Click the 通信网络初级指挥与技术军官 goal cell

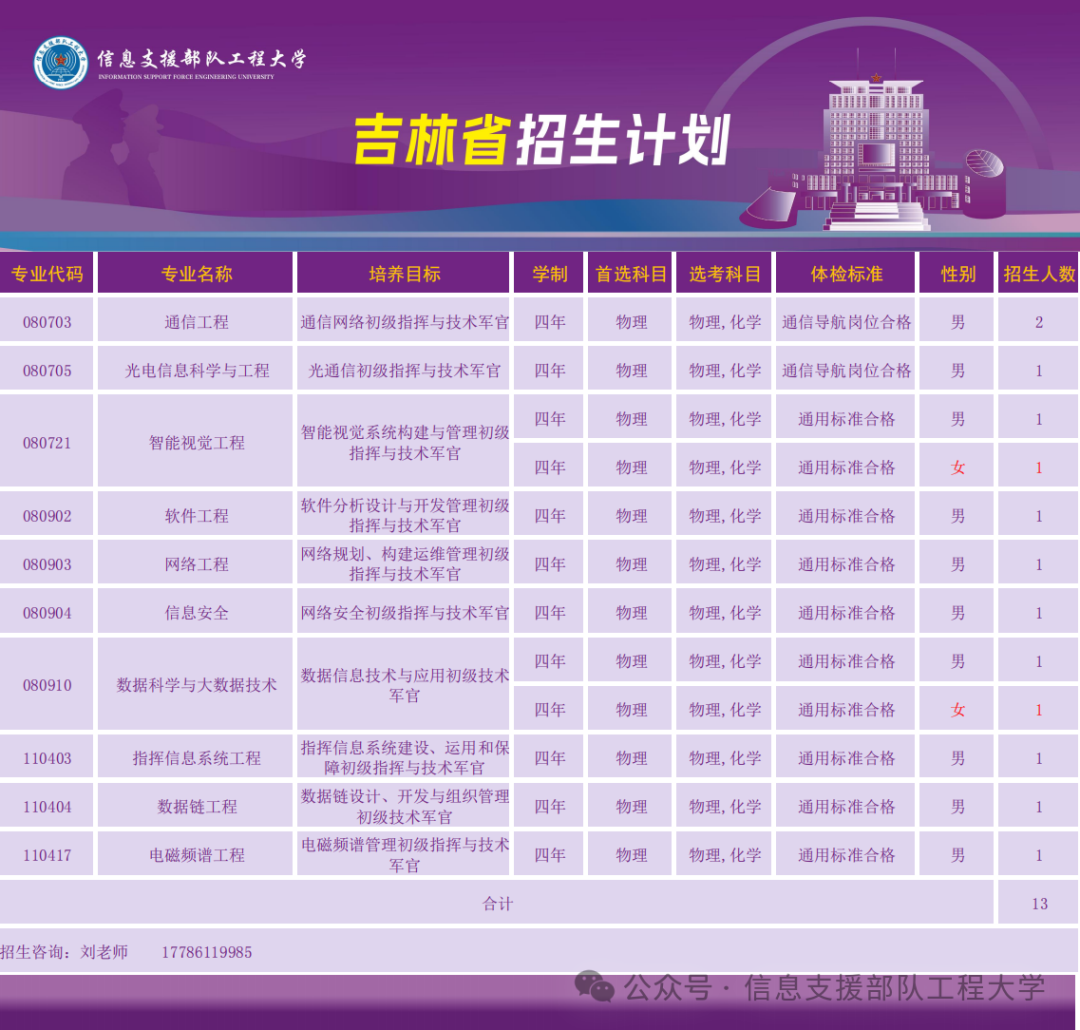[404, 322]
